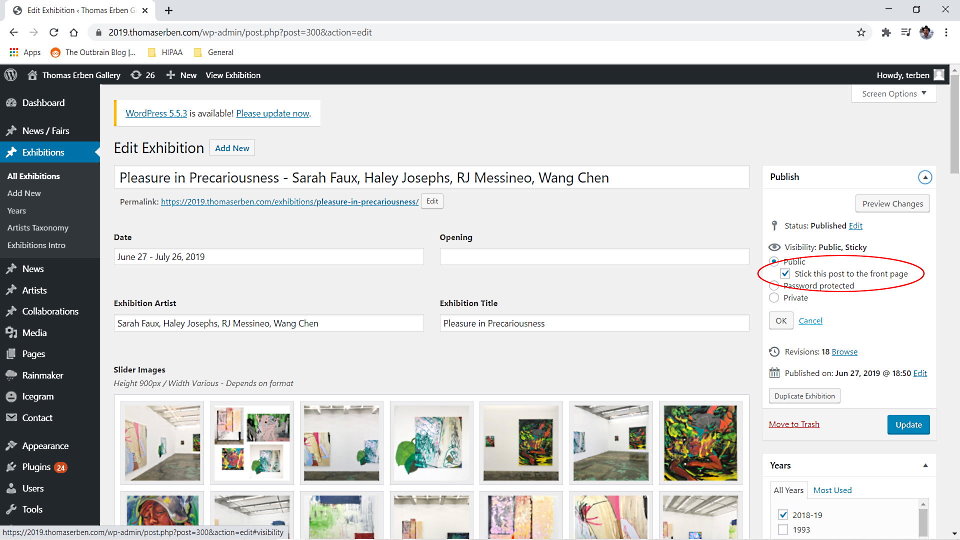Click the Date field with June 27 - July 26, 2019
This screenshot has height=540, width=960.
coord(268,257)
